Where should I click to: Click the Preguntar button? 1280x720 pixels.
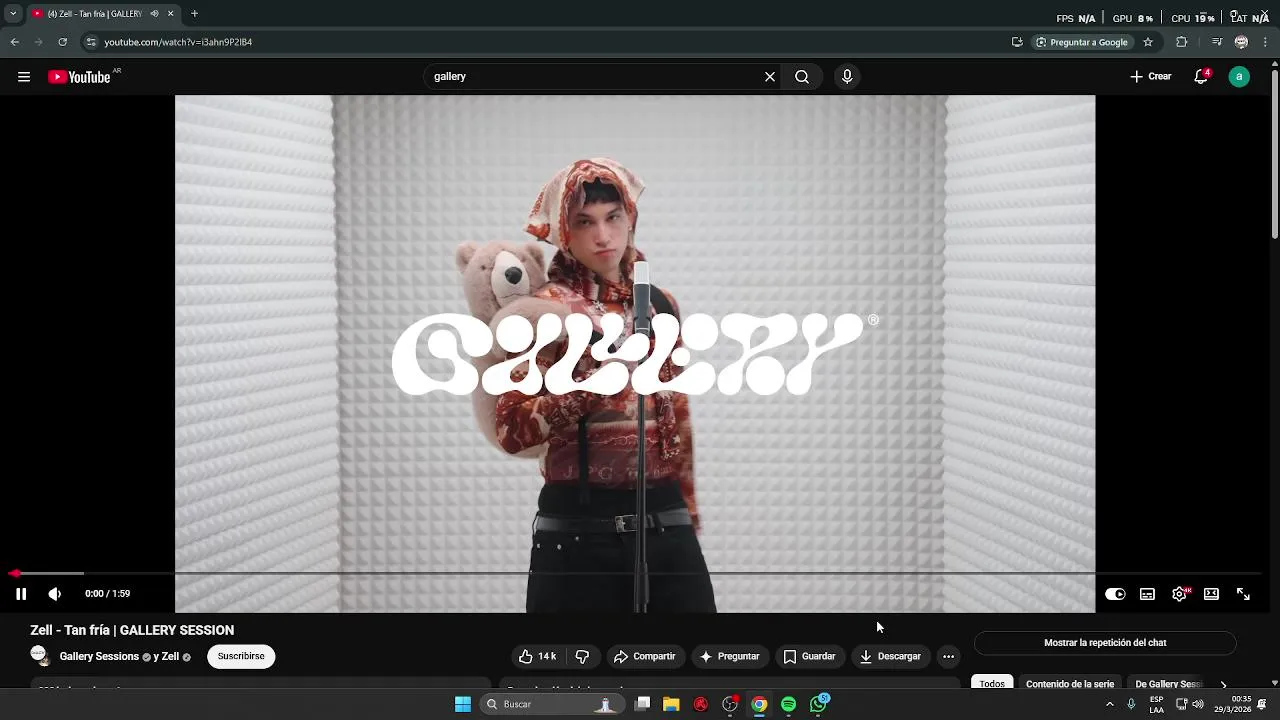tap(730, 657)
